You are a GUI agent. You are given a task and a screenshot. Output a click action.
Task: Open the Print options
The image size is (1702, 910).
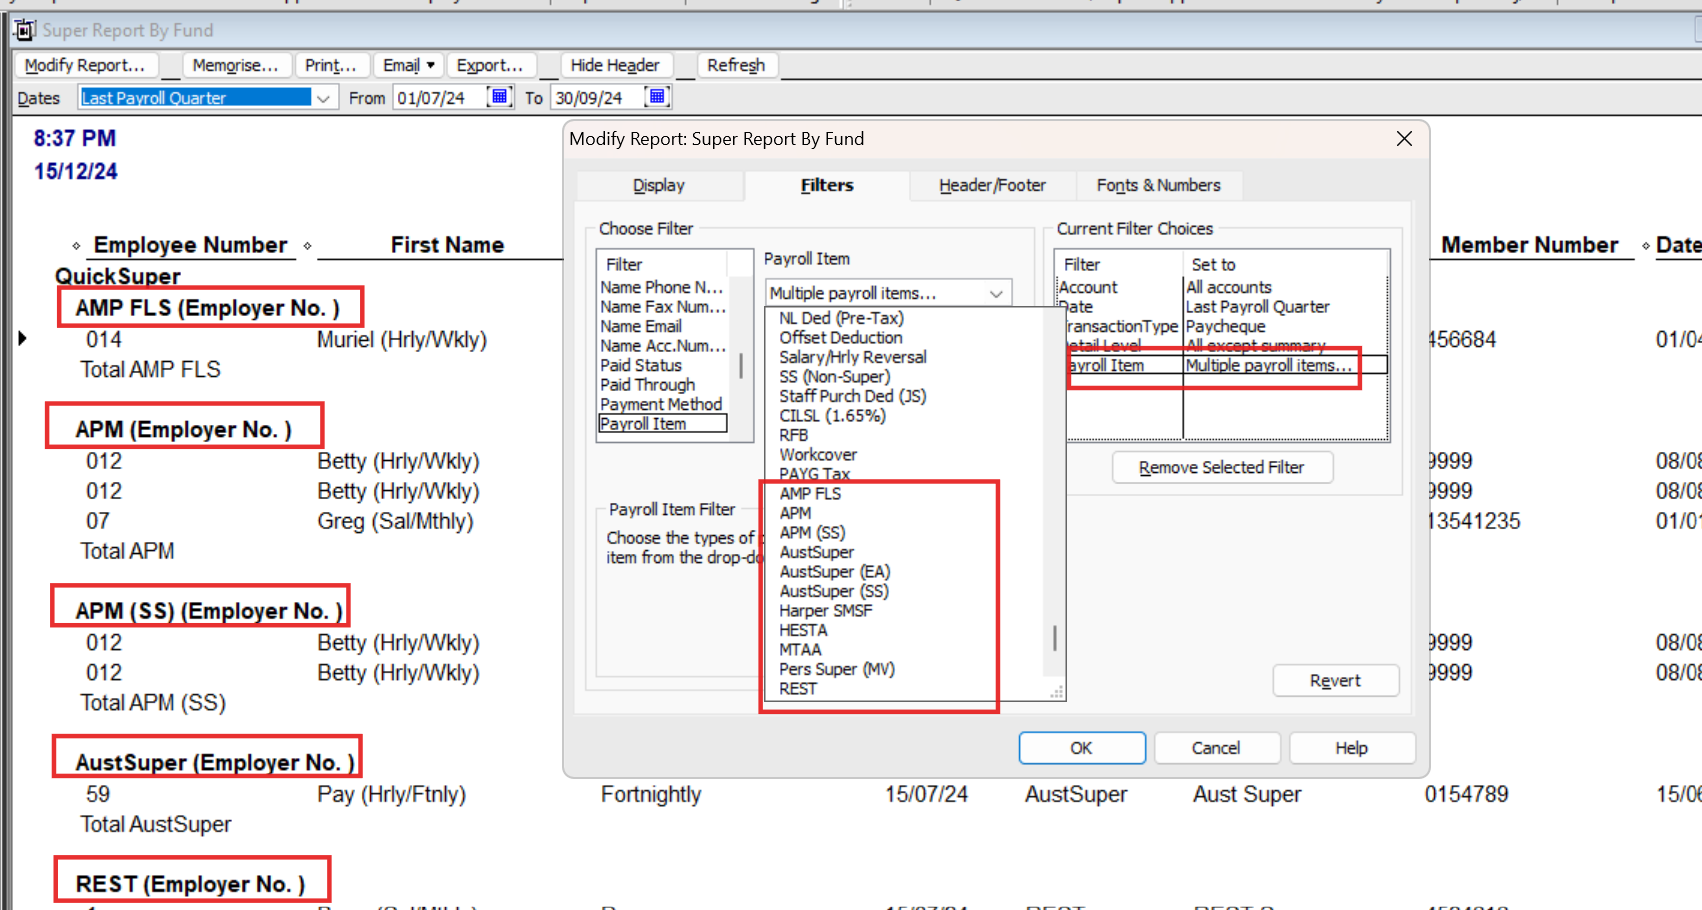(331, 65)
